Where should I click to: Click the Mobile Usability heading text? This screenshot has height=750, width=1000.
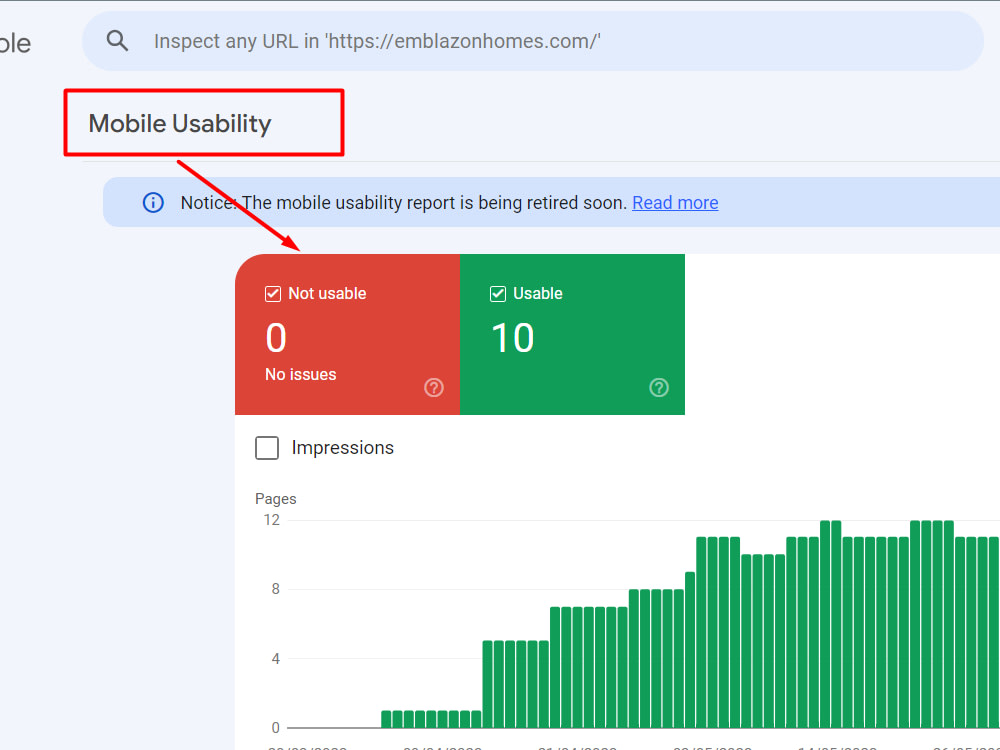click(x=180, y=123)
